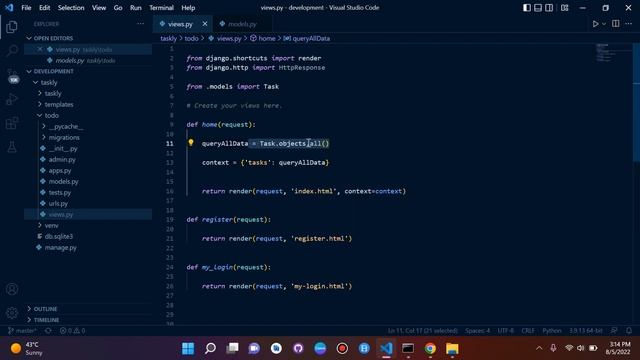Toggle the secondary side bar visibility
The height and width of the screenshot is (360, 640).
pyautogui.click(x=549, y=8)
